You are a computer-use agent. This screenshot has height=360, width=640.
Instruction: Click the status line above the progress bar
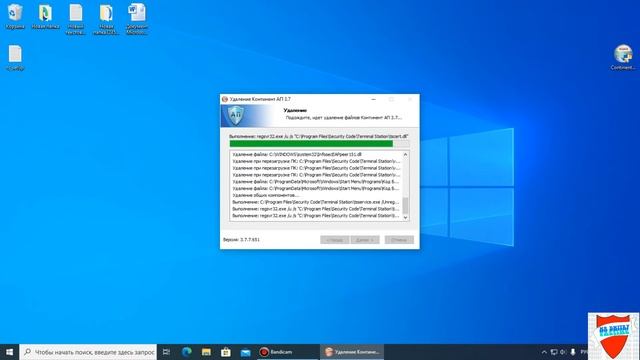pyautogui.click(x=318, y=136)
